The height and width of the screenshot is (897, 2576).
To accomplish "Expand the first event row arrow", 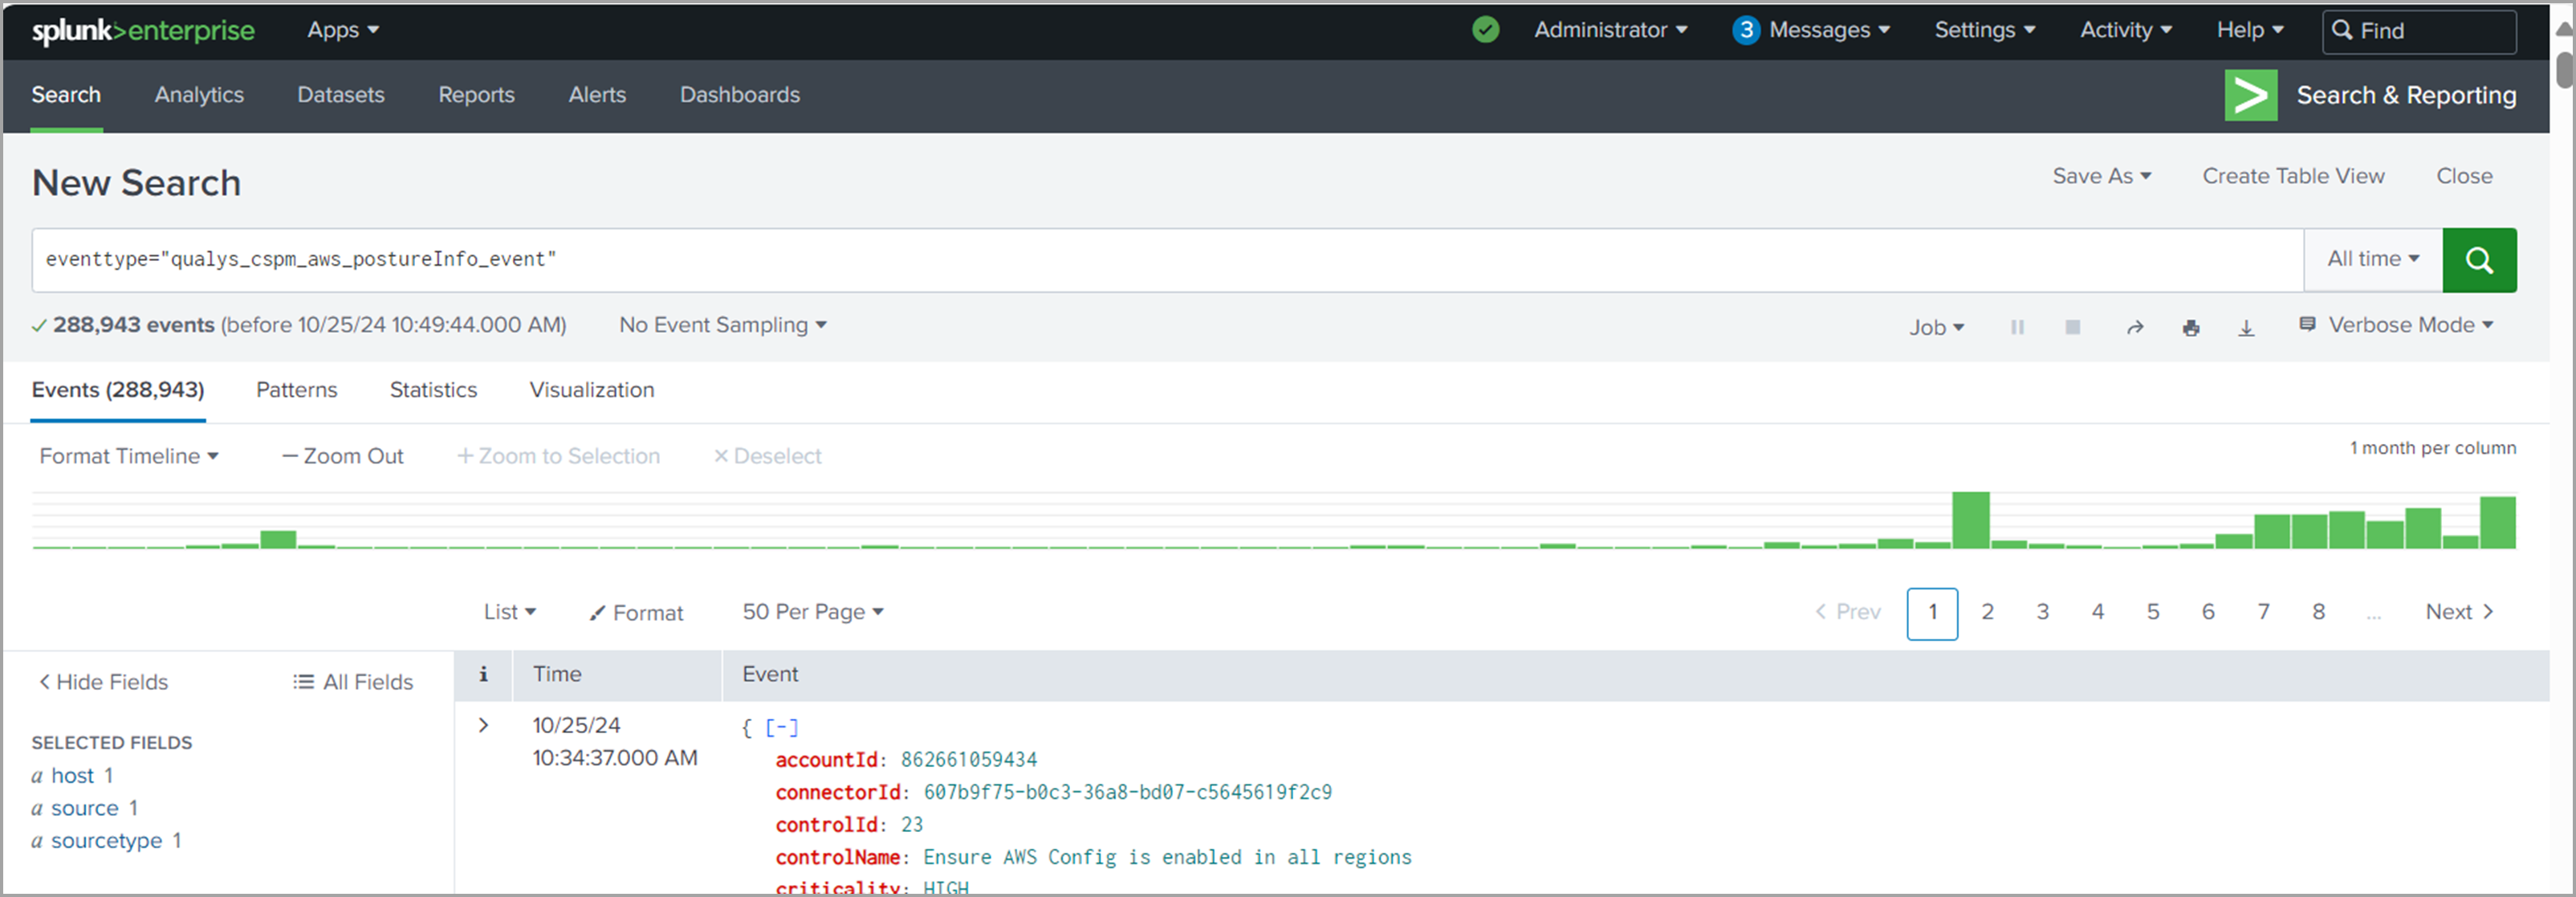I will 484,725.
